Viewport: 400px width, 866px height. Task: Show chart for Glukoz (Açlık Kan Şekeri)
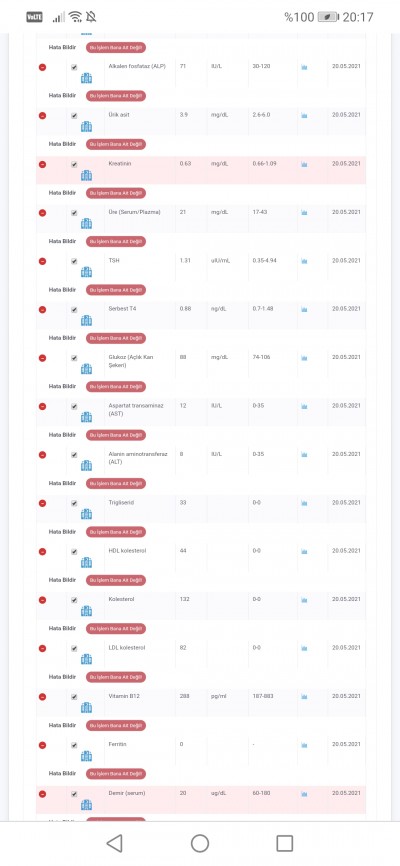click(x=304, y=358)
